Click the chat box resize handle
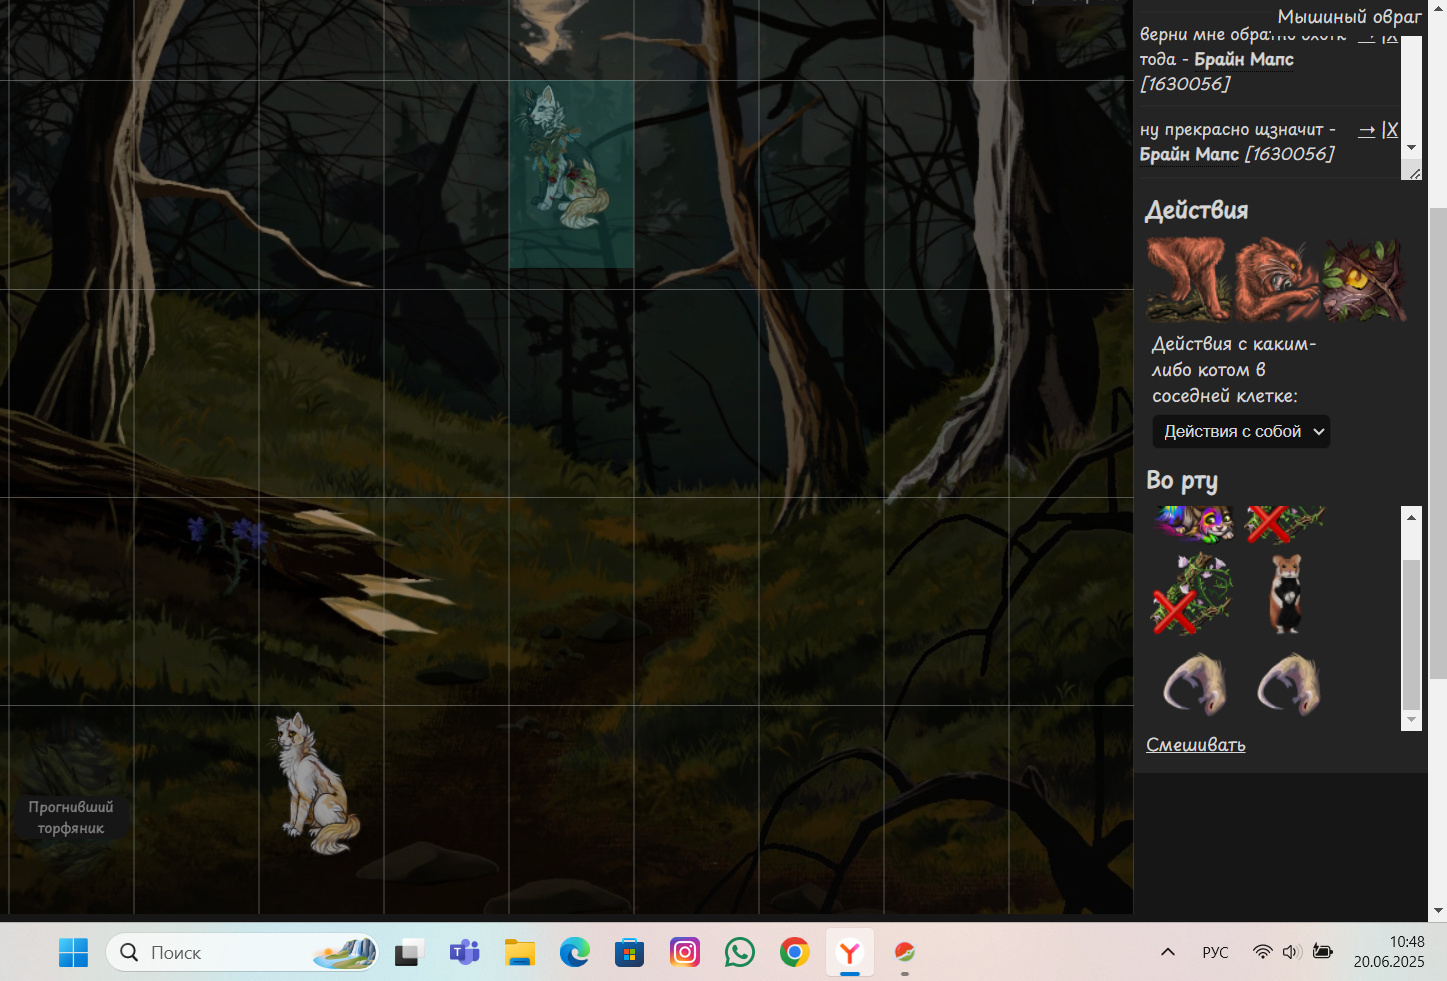 [x=1413, y=173]
